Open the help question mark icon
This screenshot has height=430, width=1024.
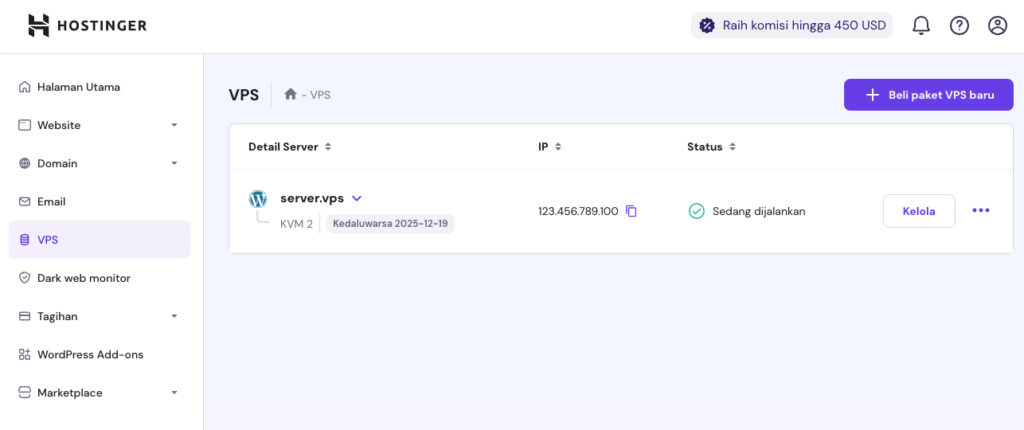click(x=959, y=26)
